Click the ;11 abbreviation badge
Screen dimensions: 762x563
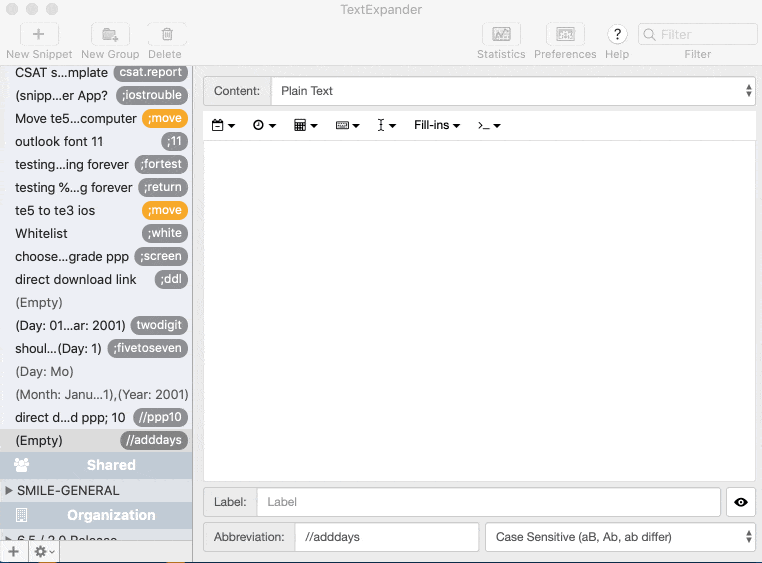tap(174, 141)
